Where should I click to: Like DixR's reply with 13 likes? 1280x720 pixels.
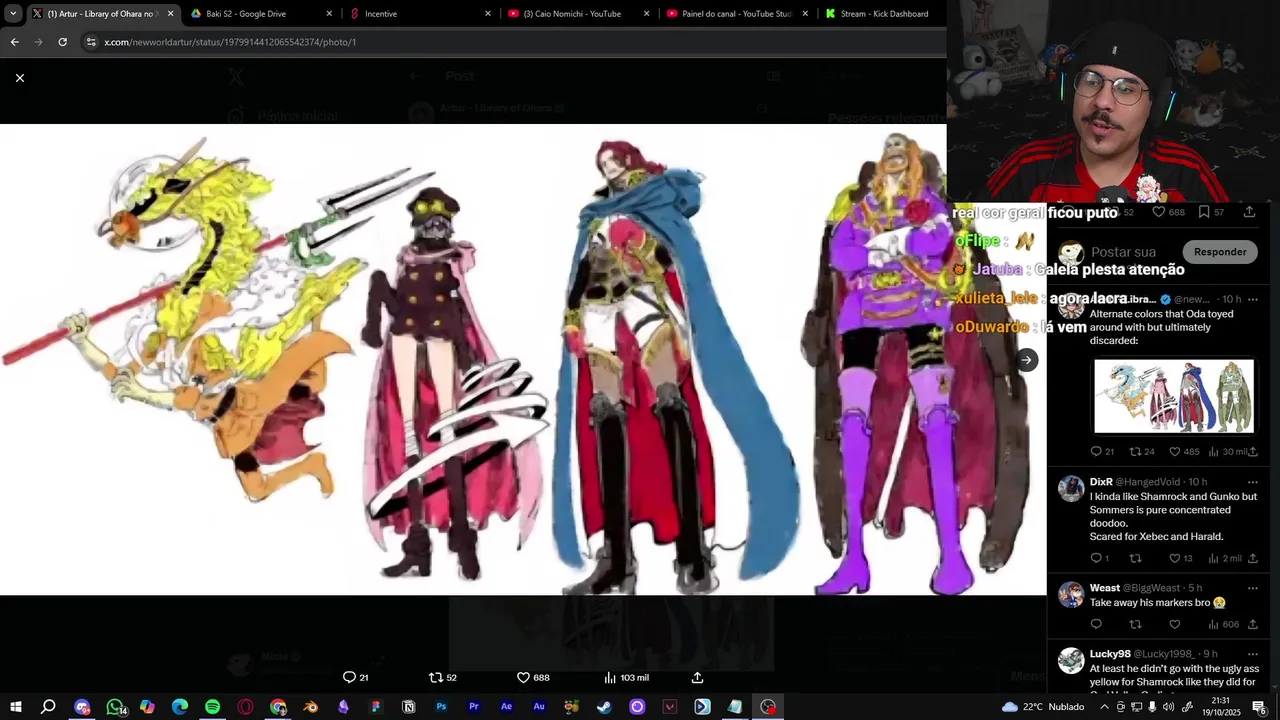(x=1181, y=558)
